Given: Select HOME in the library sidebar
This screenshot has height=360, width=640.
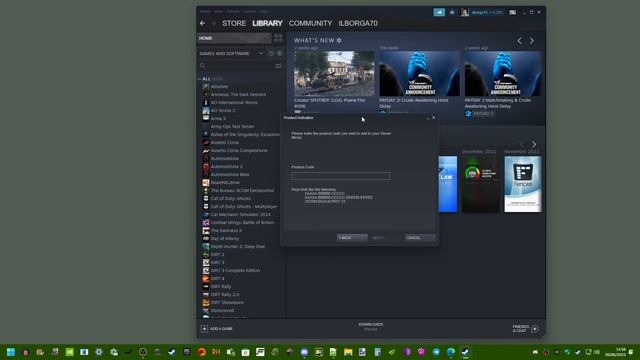Looking at the screenshot, I should coord(234,38).
